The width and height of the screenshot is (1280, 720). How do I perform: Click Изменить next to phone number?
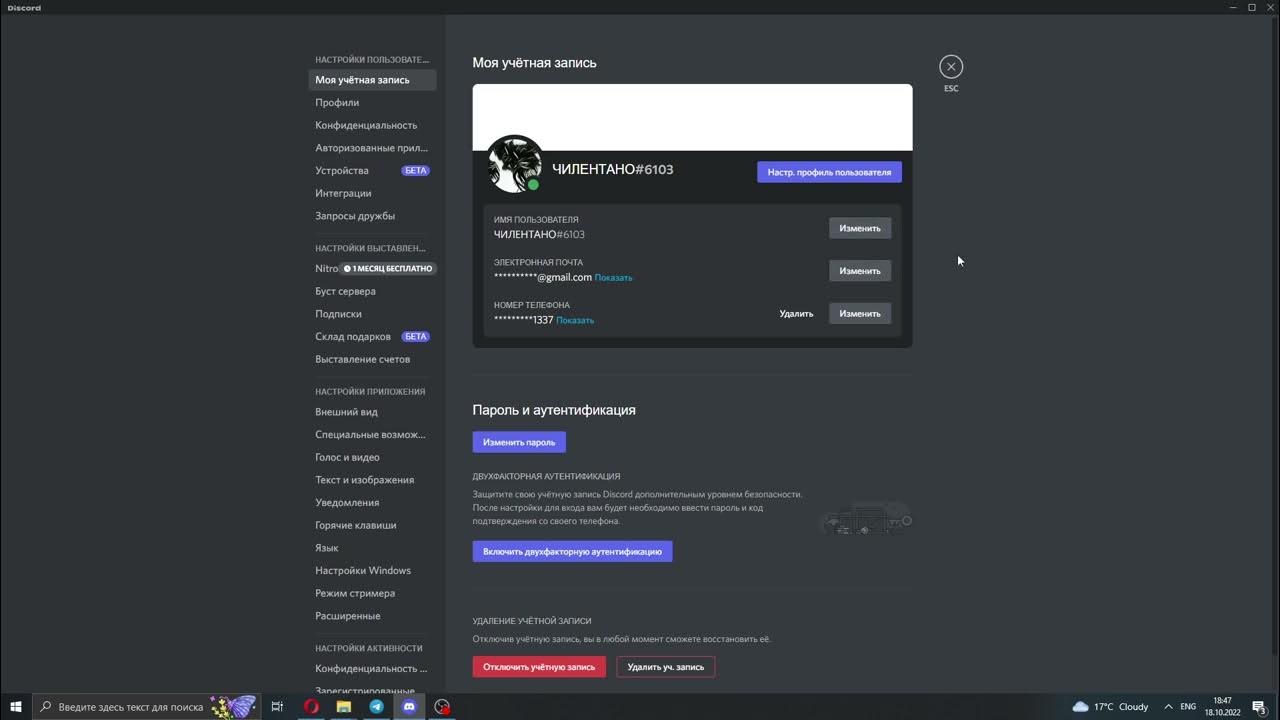[x=860, y=313]
